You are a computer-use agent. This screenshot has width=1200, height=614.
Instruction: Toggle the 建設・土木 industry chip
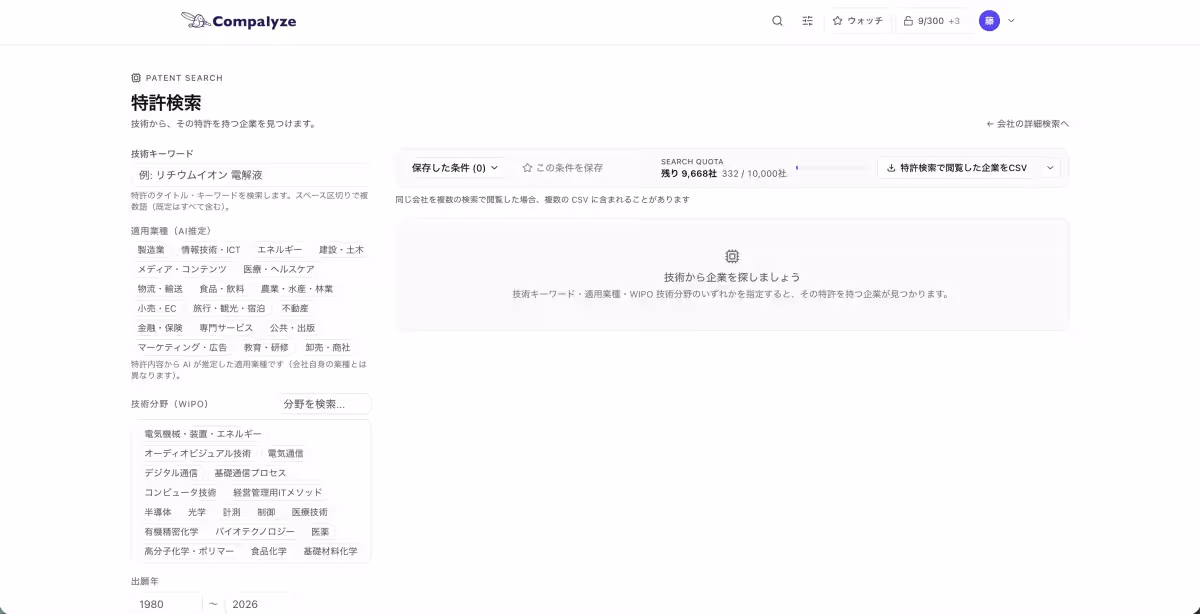tap(341, 250)
